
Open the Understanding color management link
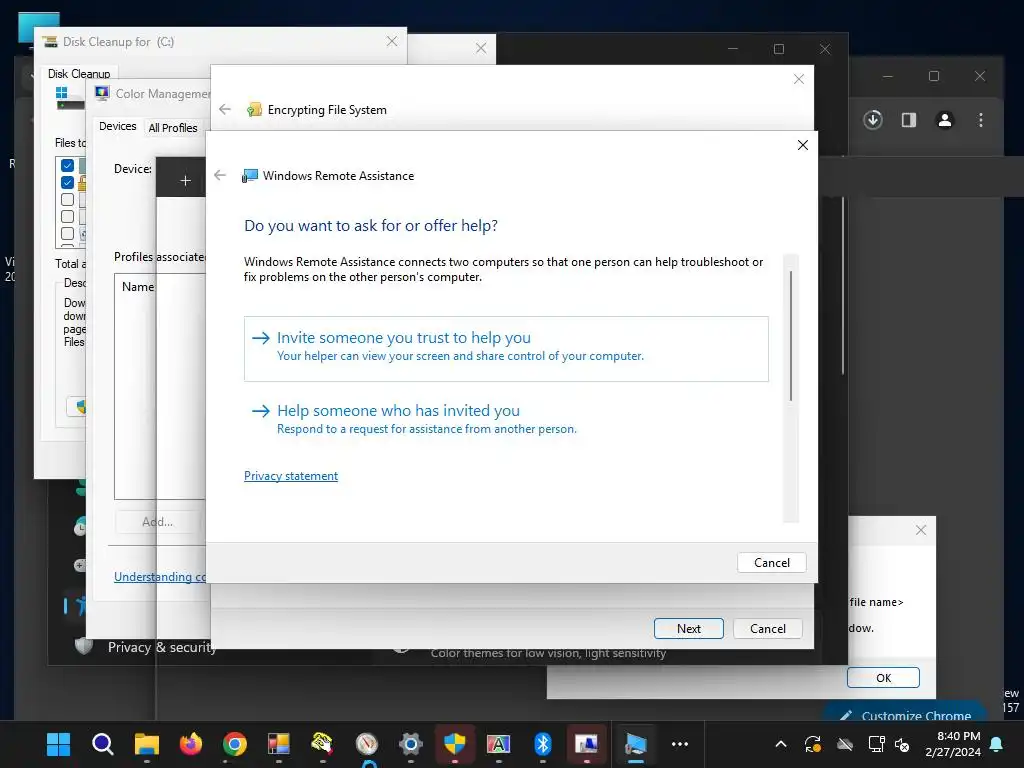160,577
